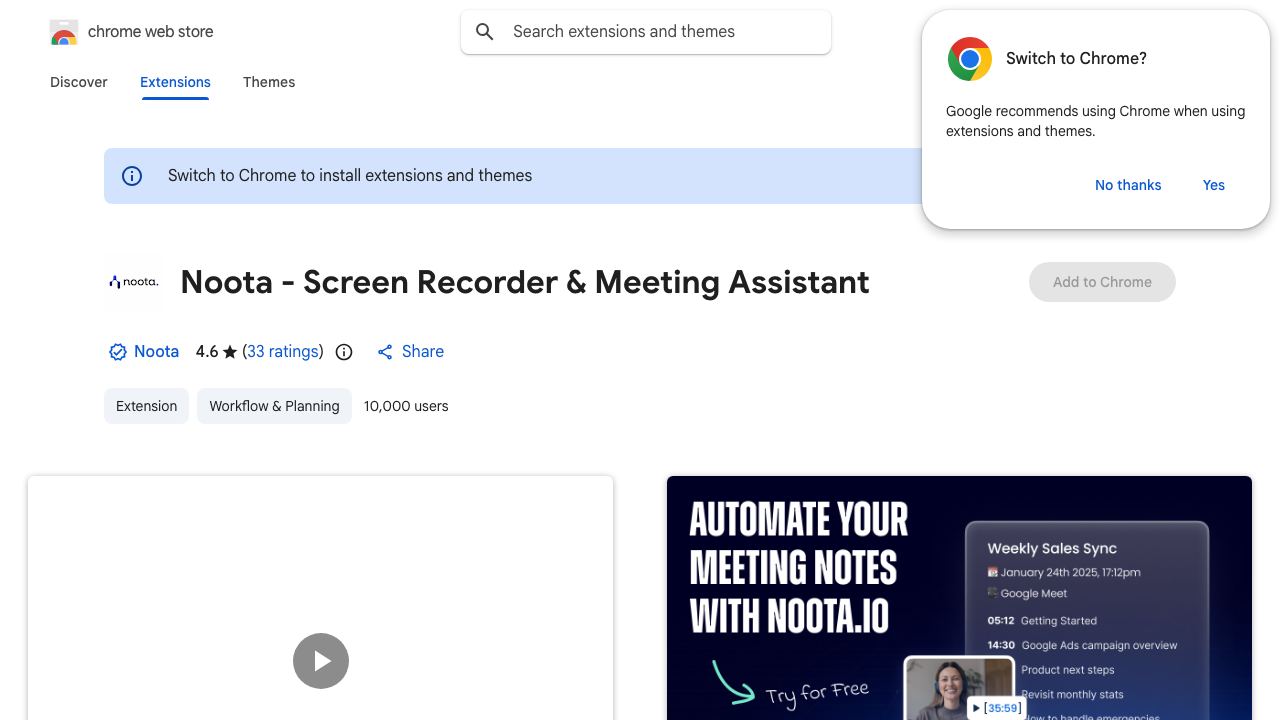Open the 33 ratings link
Screen dimensions: 1280x720
coord(283,352)
